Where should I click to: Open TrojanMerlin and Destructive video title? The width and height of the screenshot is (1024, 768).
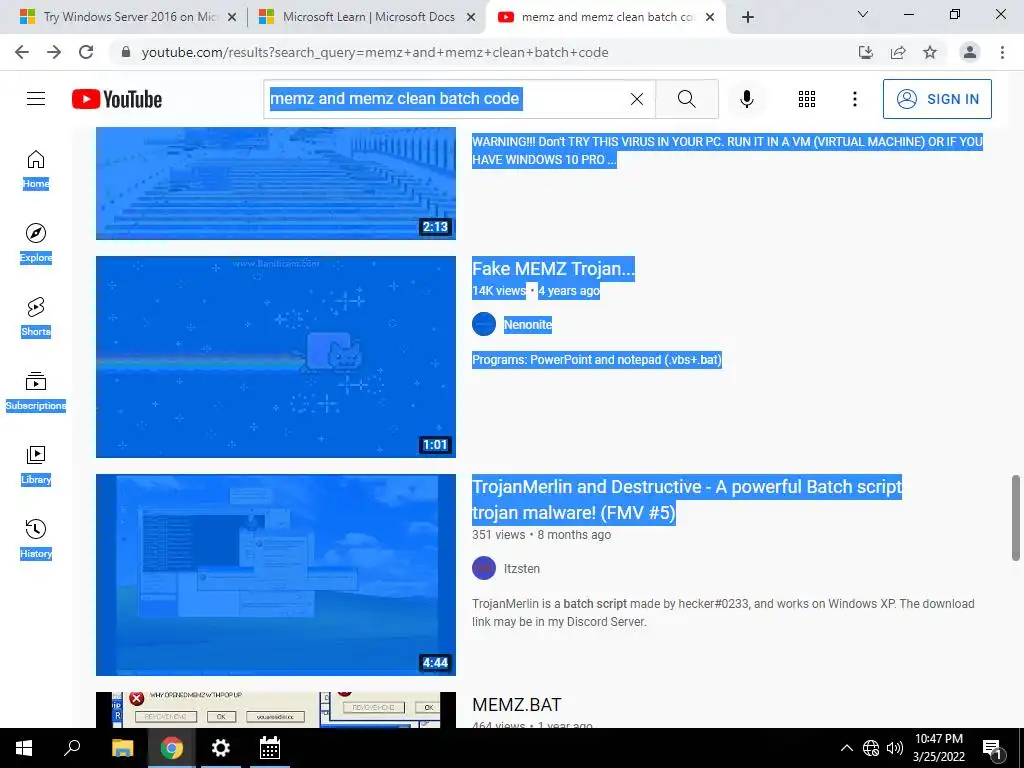click(x=687, y=500)
